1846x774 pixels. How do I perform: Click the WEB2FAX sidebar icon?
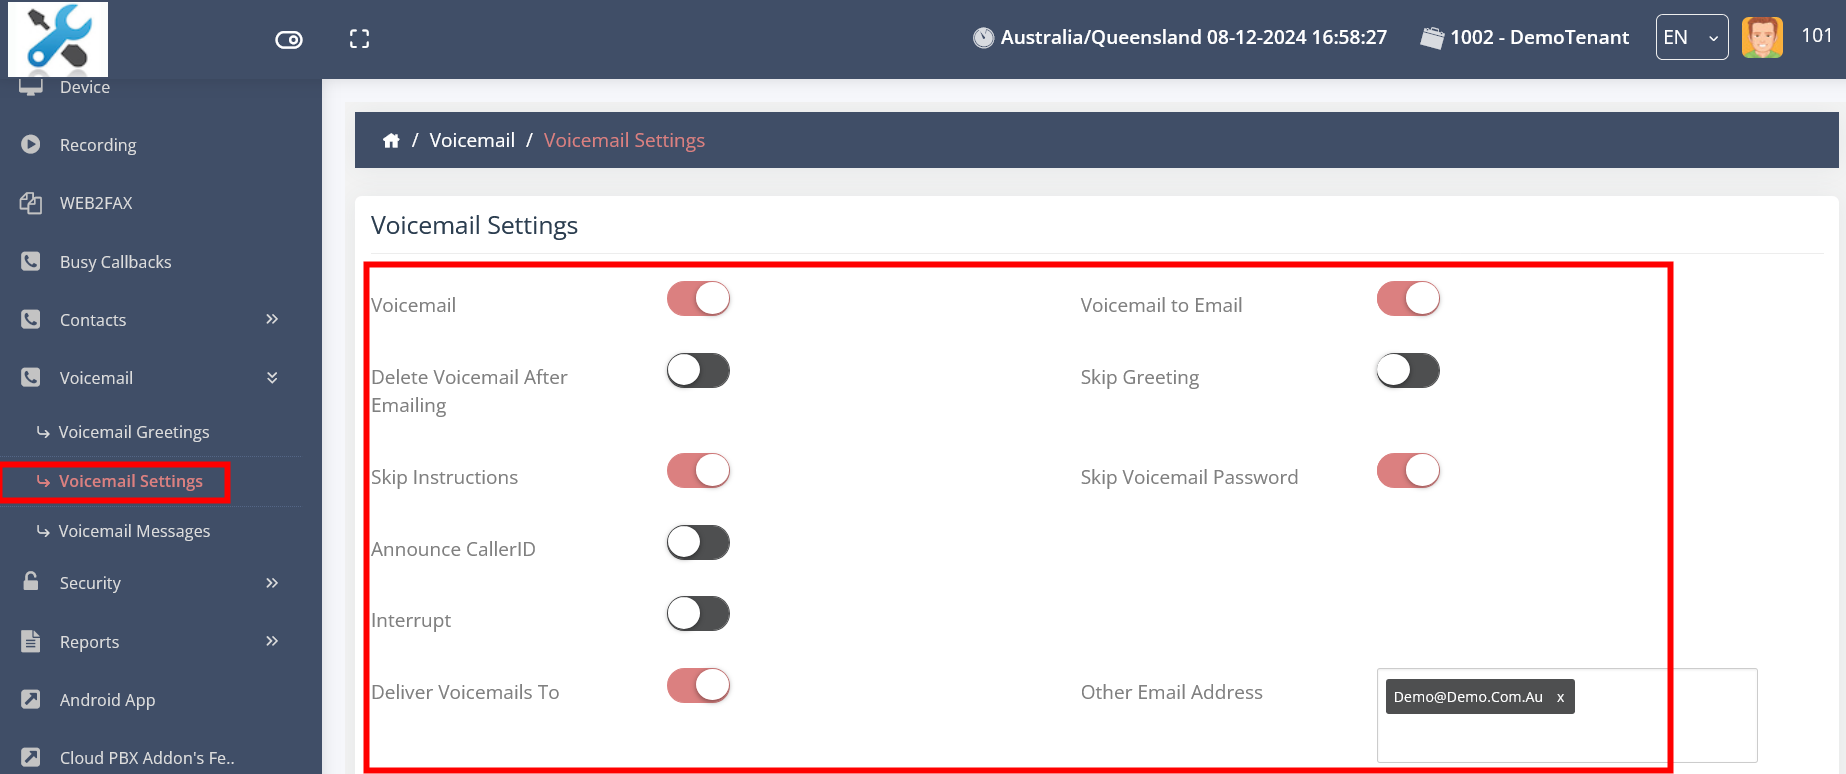(31, 203)
